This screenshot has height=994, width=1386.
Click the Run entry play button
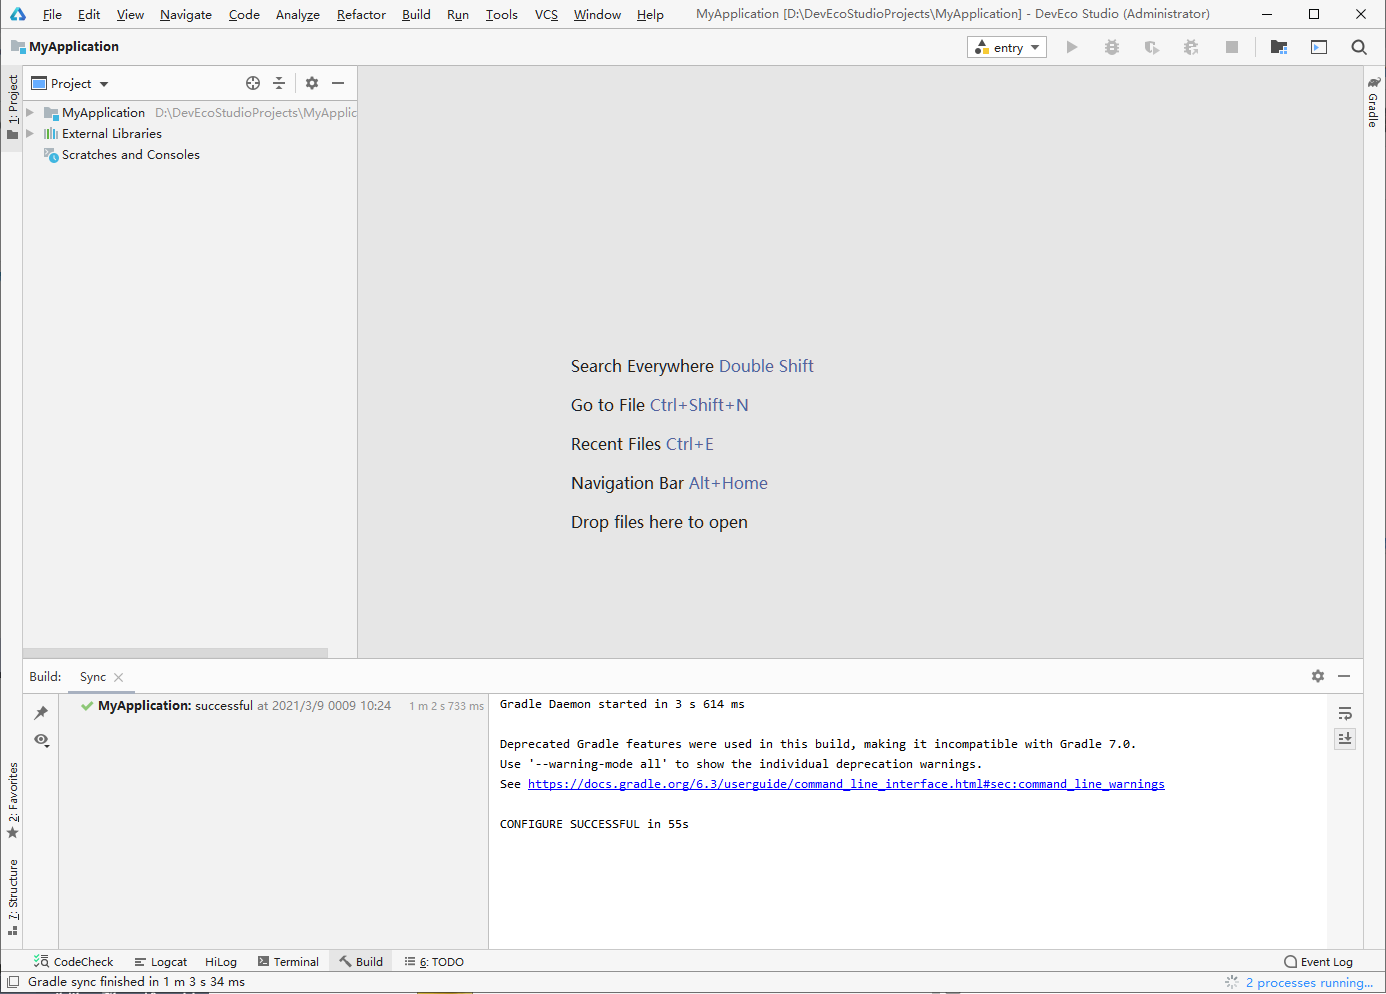[1072, 47]
